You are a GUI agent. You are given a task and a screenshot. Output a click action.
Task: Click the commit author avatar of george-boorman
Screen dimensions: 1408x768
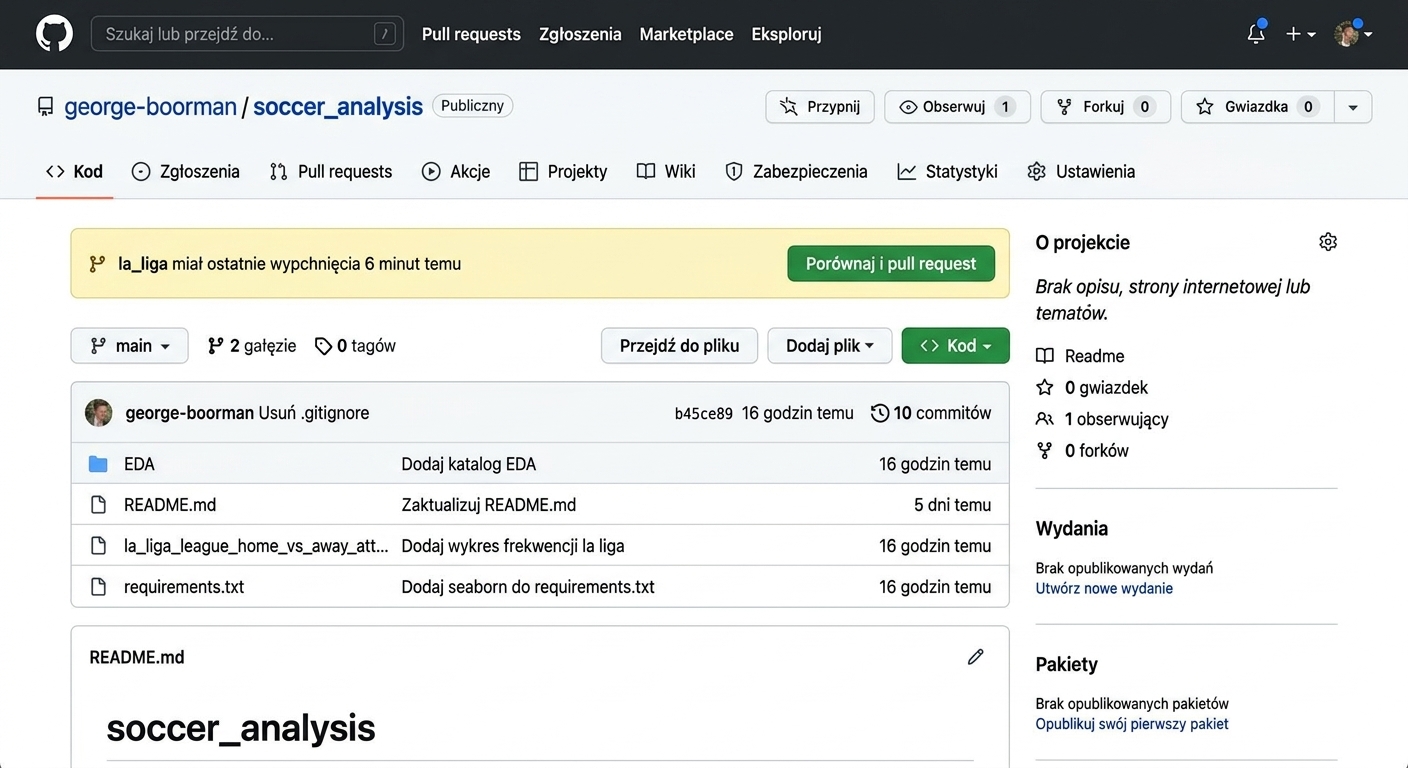click(x=98, y=413)
